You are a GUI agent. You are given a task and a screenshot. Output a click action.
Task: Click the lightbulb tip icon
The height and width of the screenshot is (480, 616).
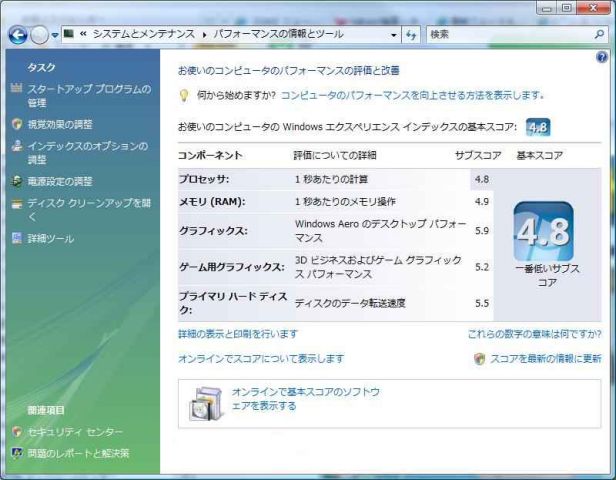184,96
